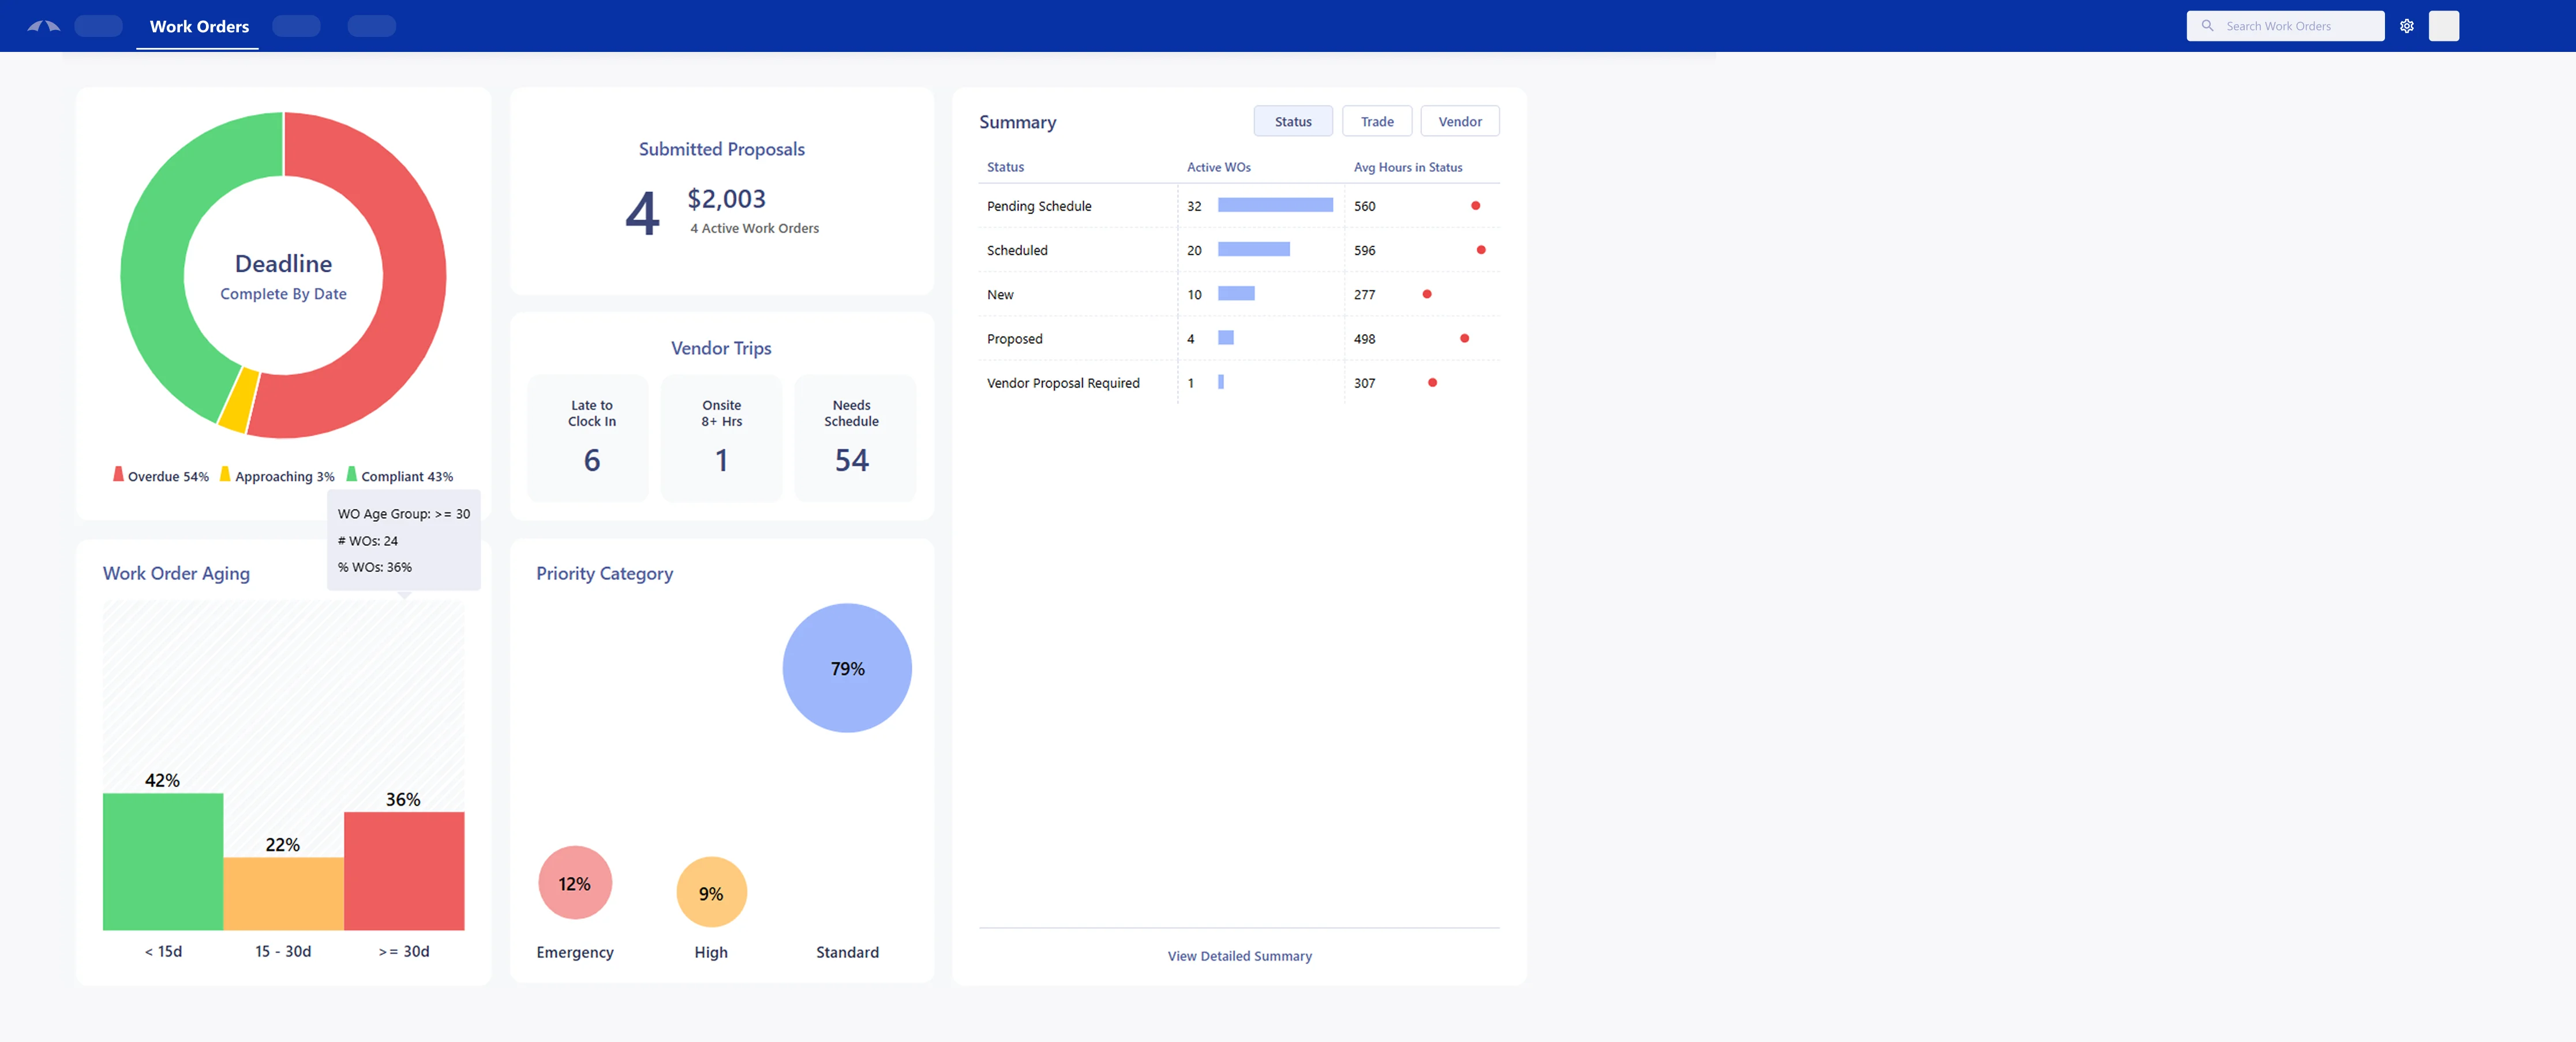
Task: Click the app logo in top bar
Action: (x=43, y=26)
